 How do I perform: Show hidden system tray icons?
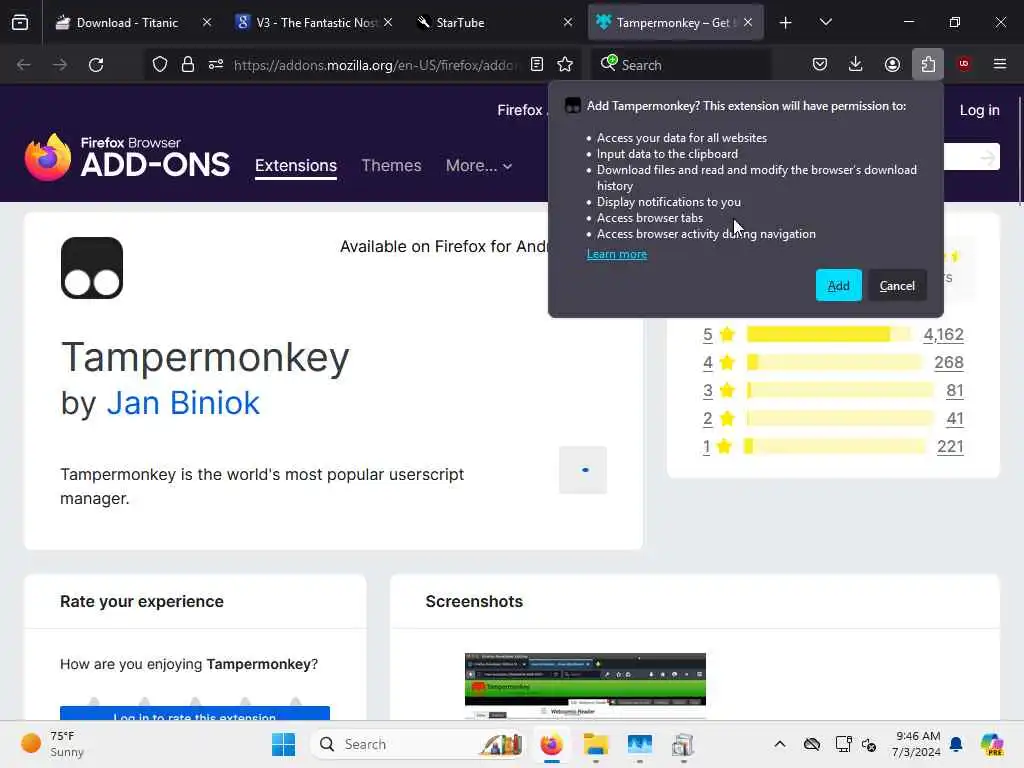point(780,744)
